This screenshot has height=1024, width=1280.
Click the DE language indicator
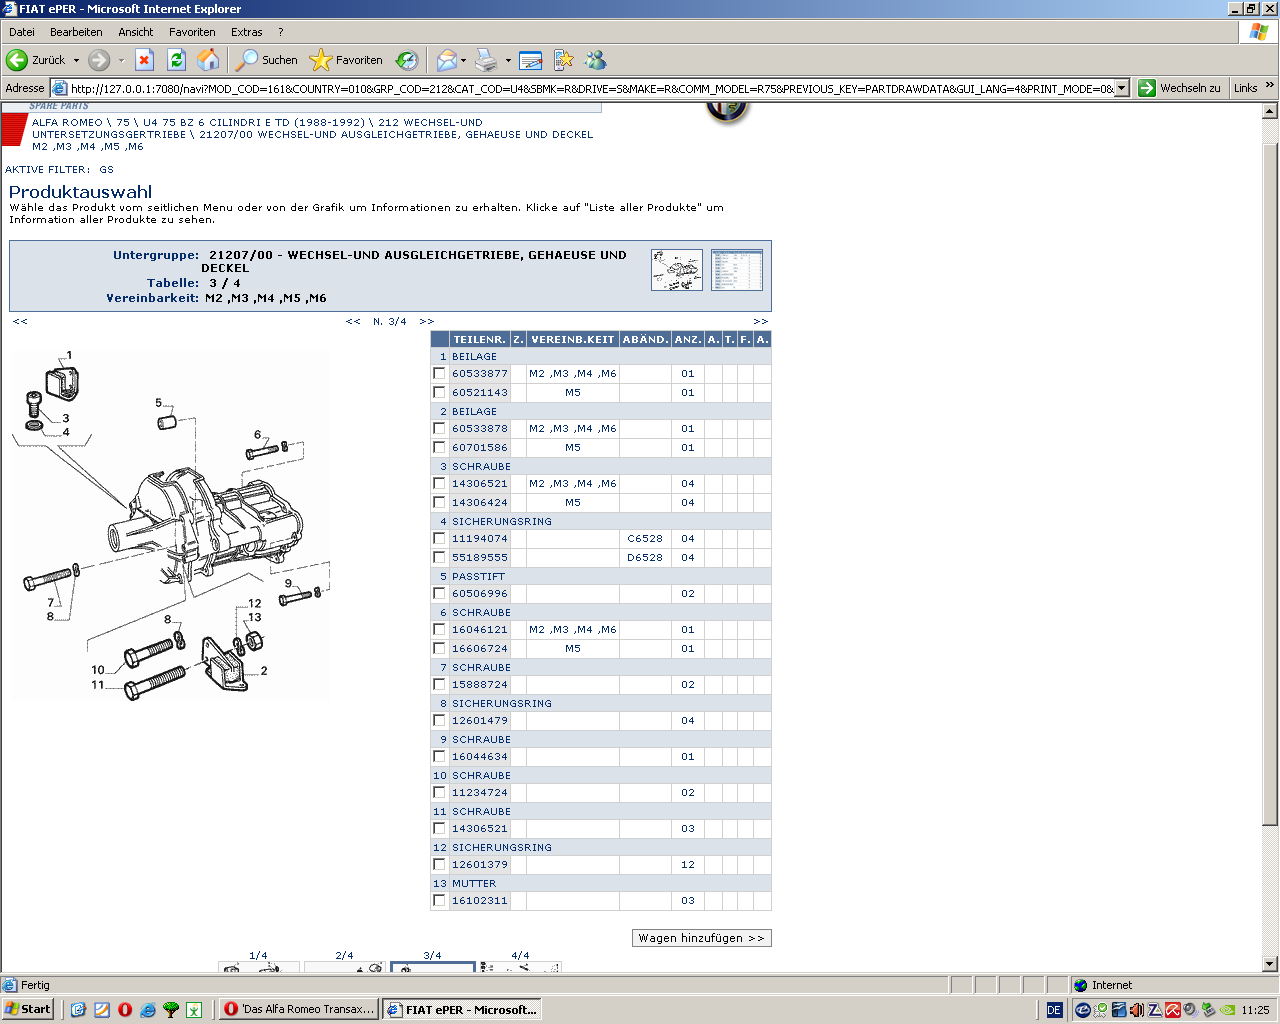1054,1010
